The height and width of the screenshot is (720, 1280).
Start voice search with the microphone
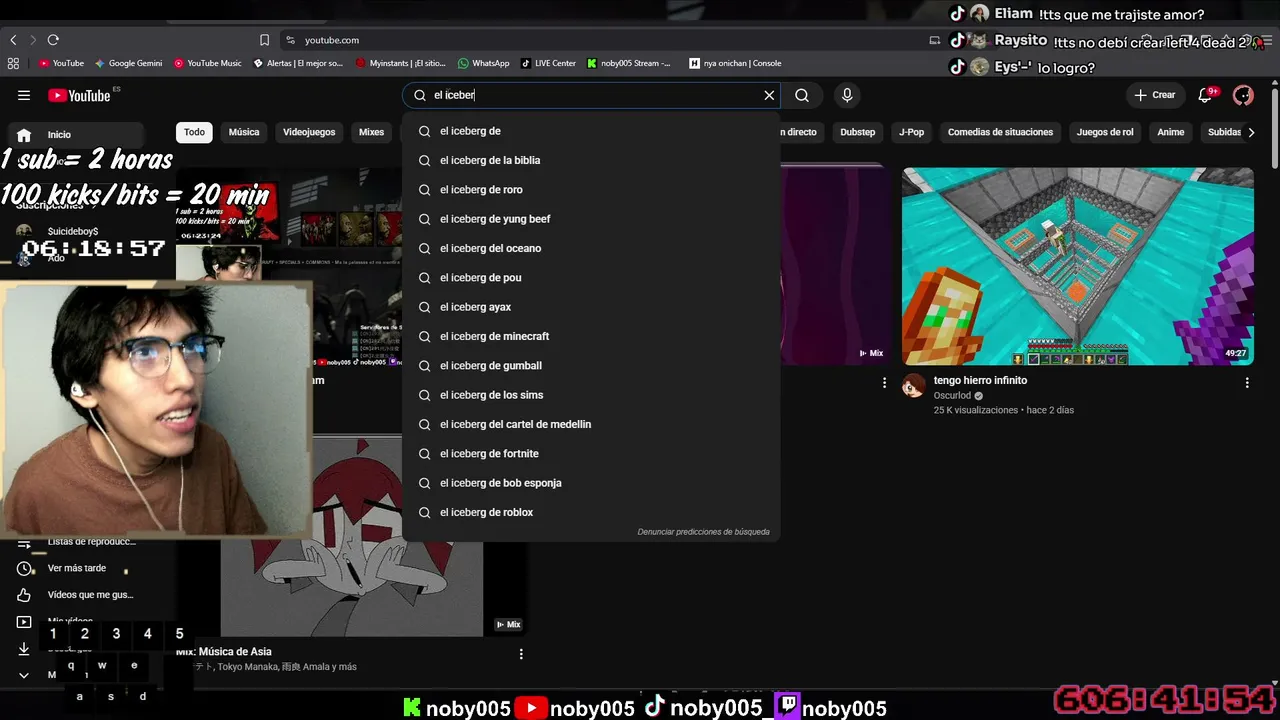coord(847,95)
